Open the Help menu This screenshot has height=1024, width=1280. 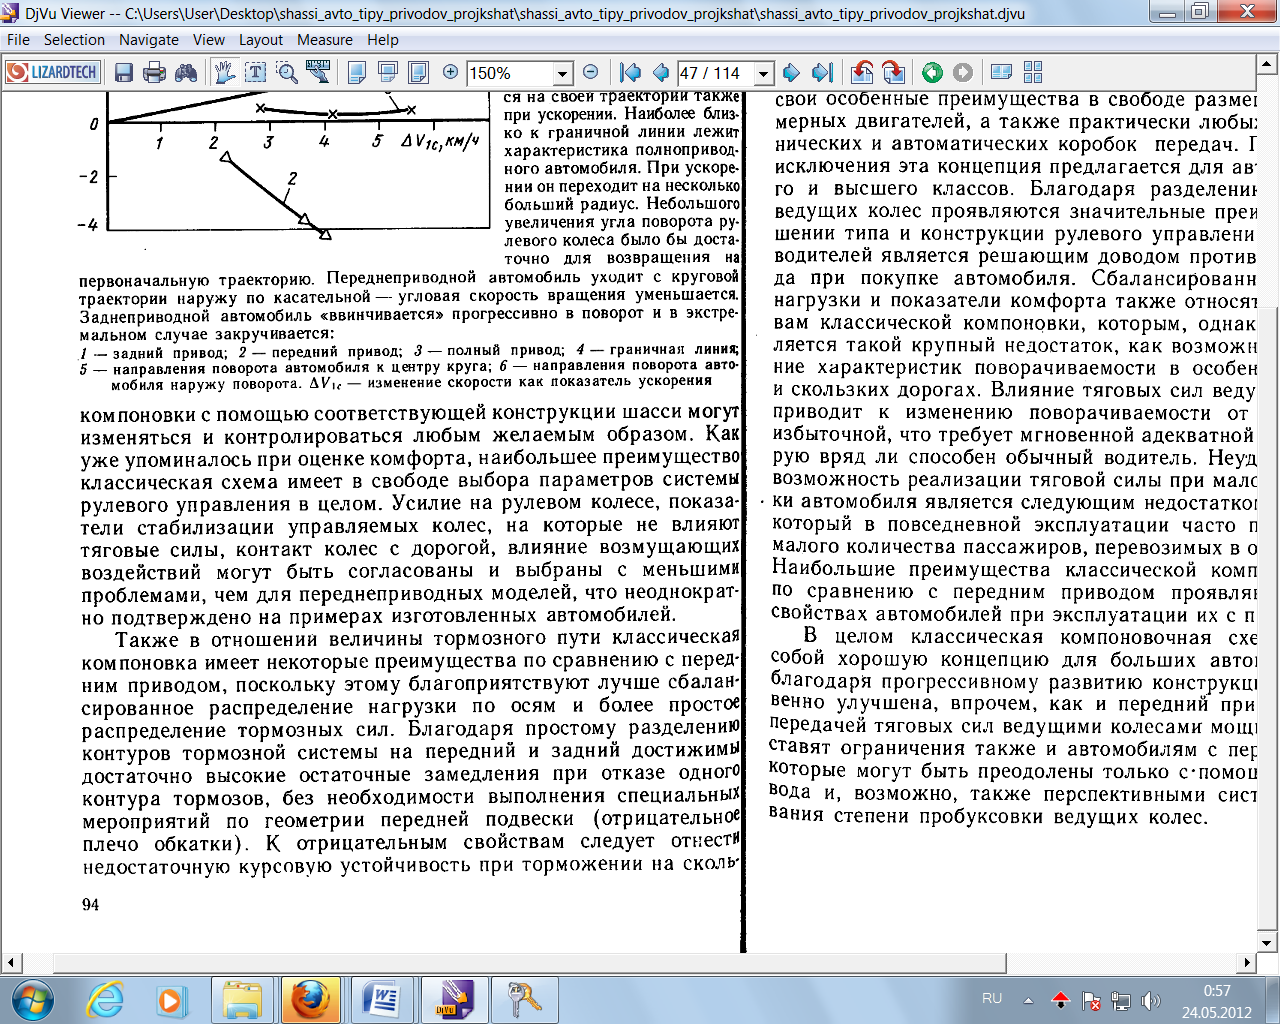[383, 40]
